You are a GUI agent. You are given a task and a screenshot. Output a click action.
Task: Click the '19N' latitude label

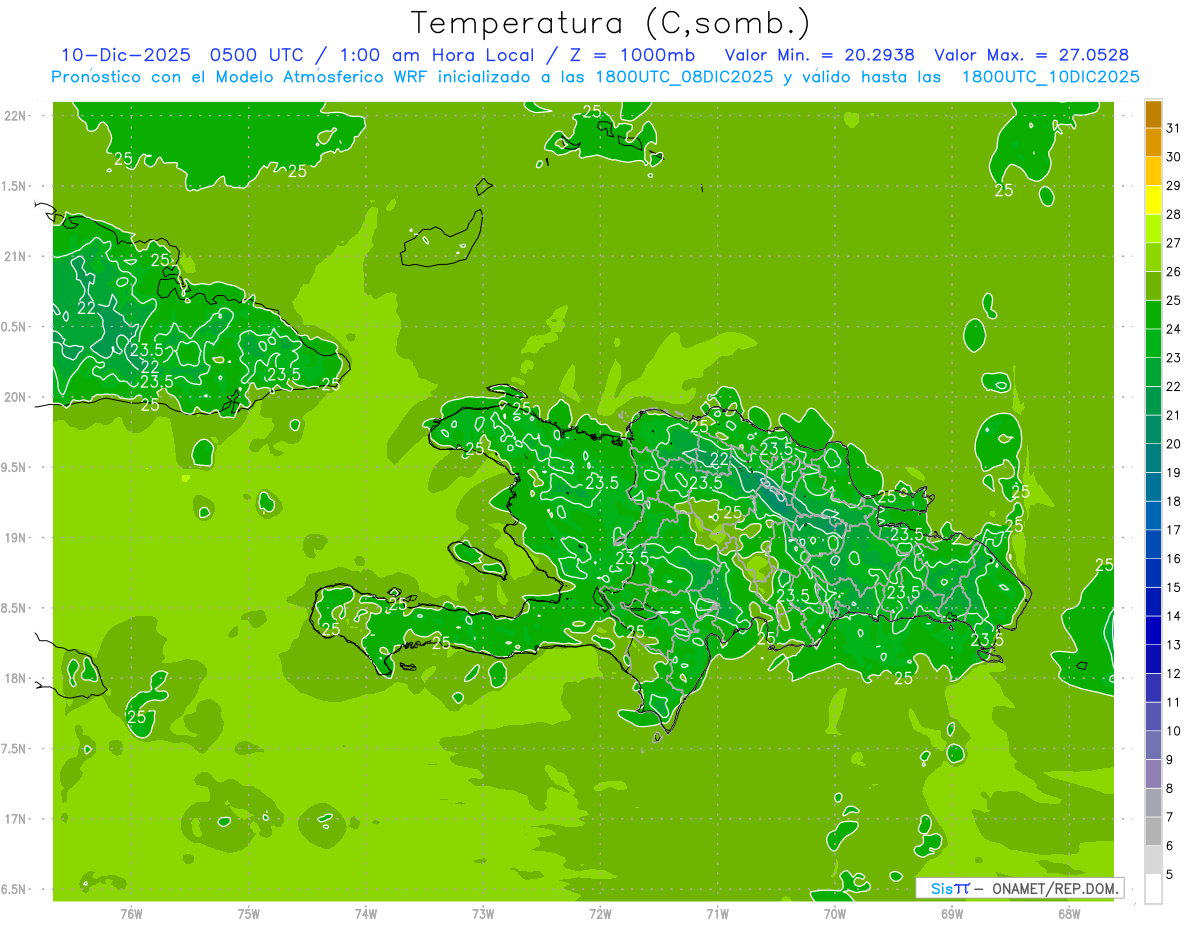tap(15, 538)
